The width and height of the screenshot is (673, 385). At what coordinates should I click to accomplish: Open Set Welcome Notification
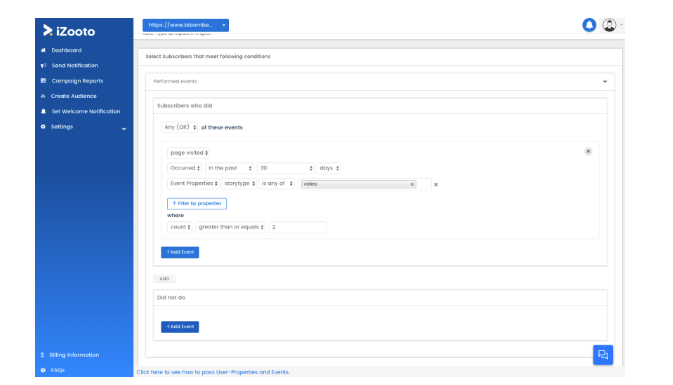[86, 111]
